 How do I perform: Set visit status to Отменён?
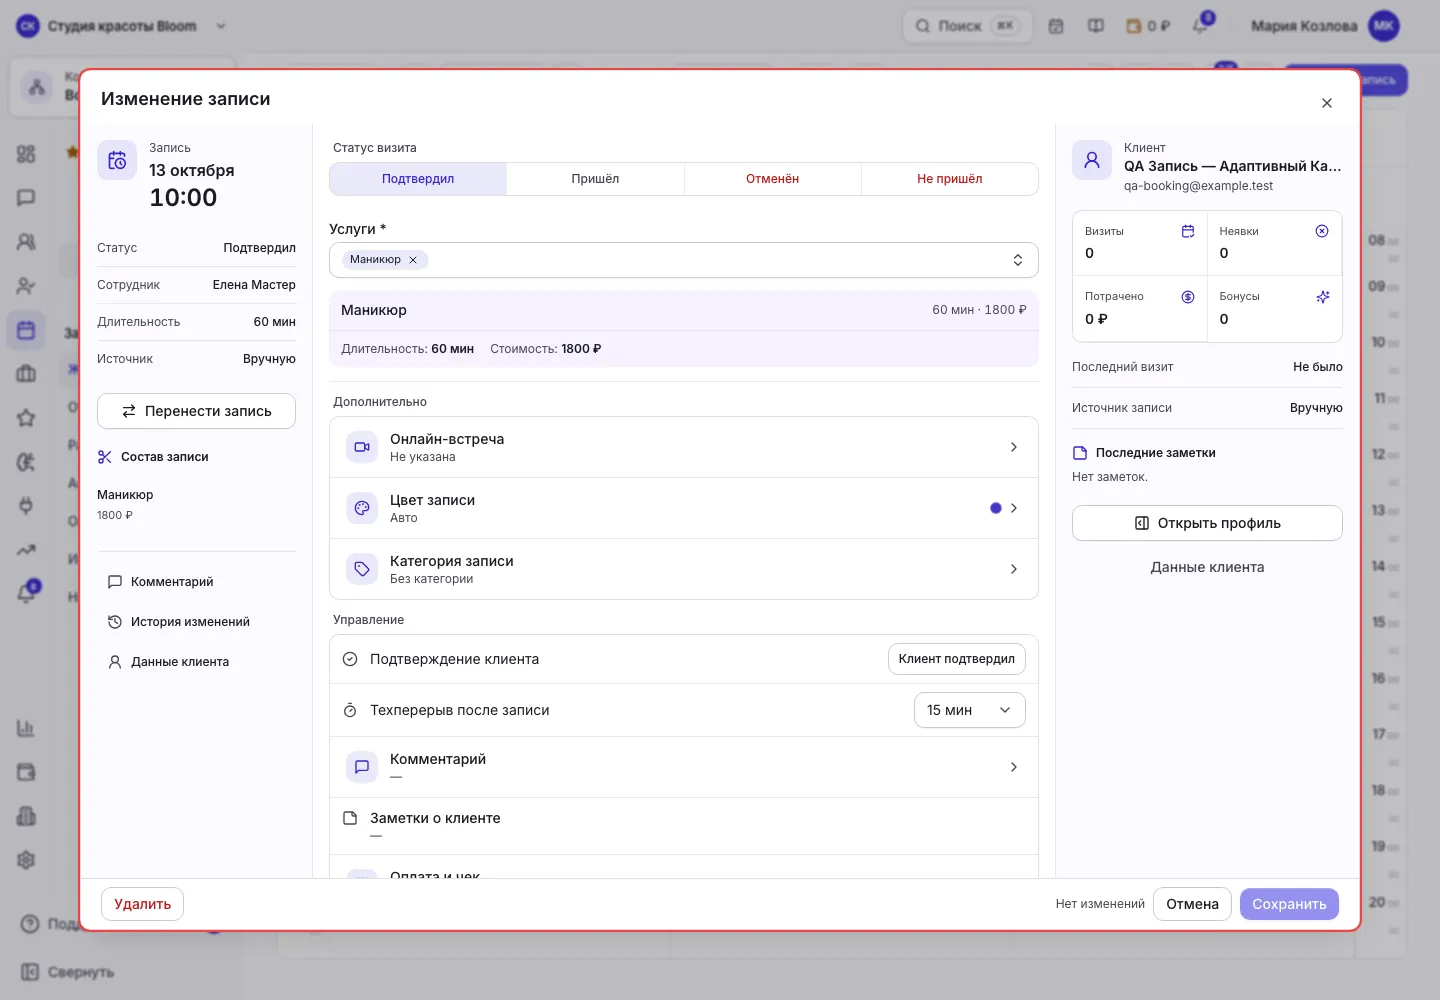[772, 179]
